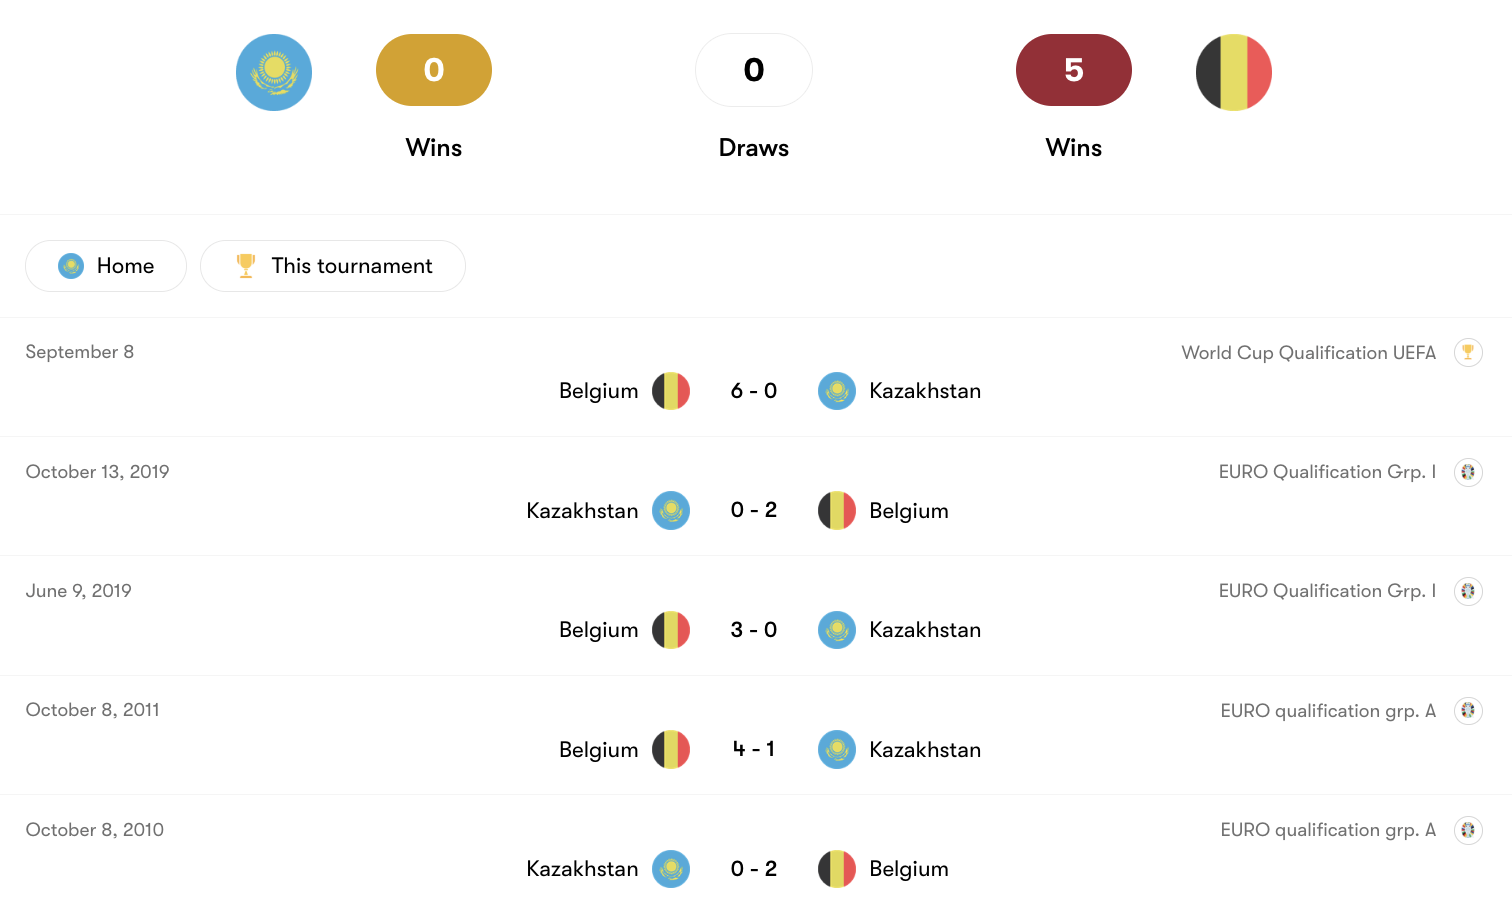
Task: Select the Belgium Wins counter showing 5
Action: pyautogui.click(x=1073, y=70)
